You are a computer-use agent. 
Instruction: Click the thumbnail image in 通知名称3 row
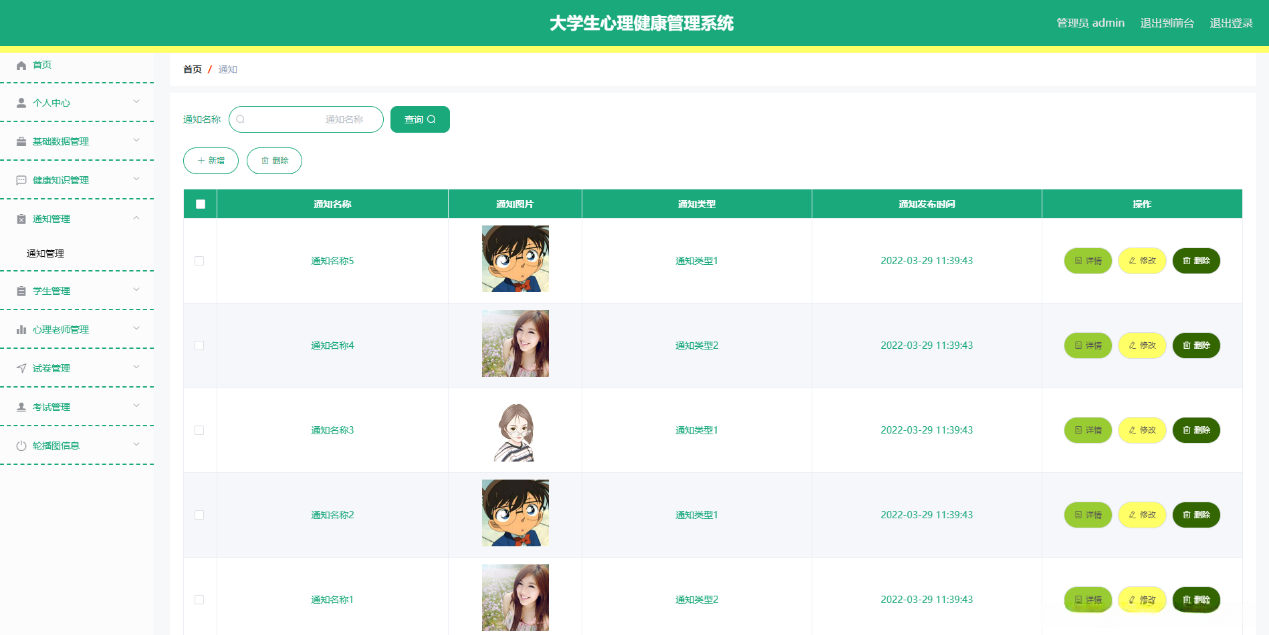pyautogui.click(x=515, y=428)
